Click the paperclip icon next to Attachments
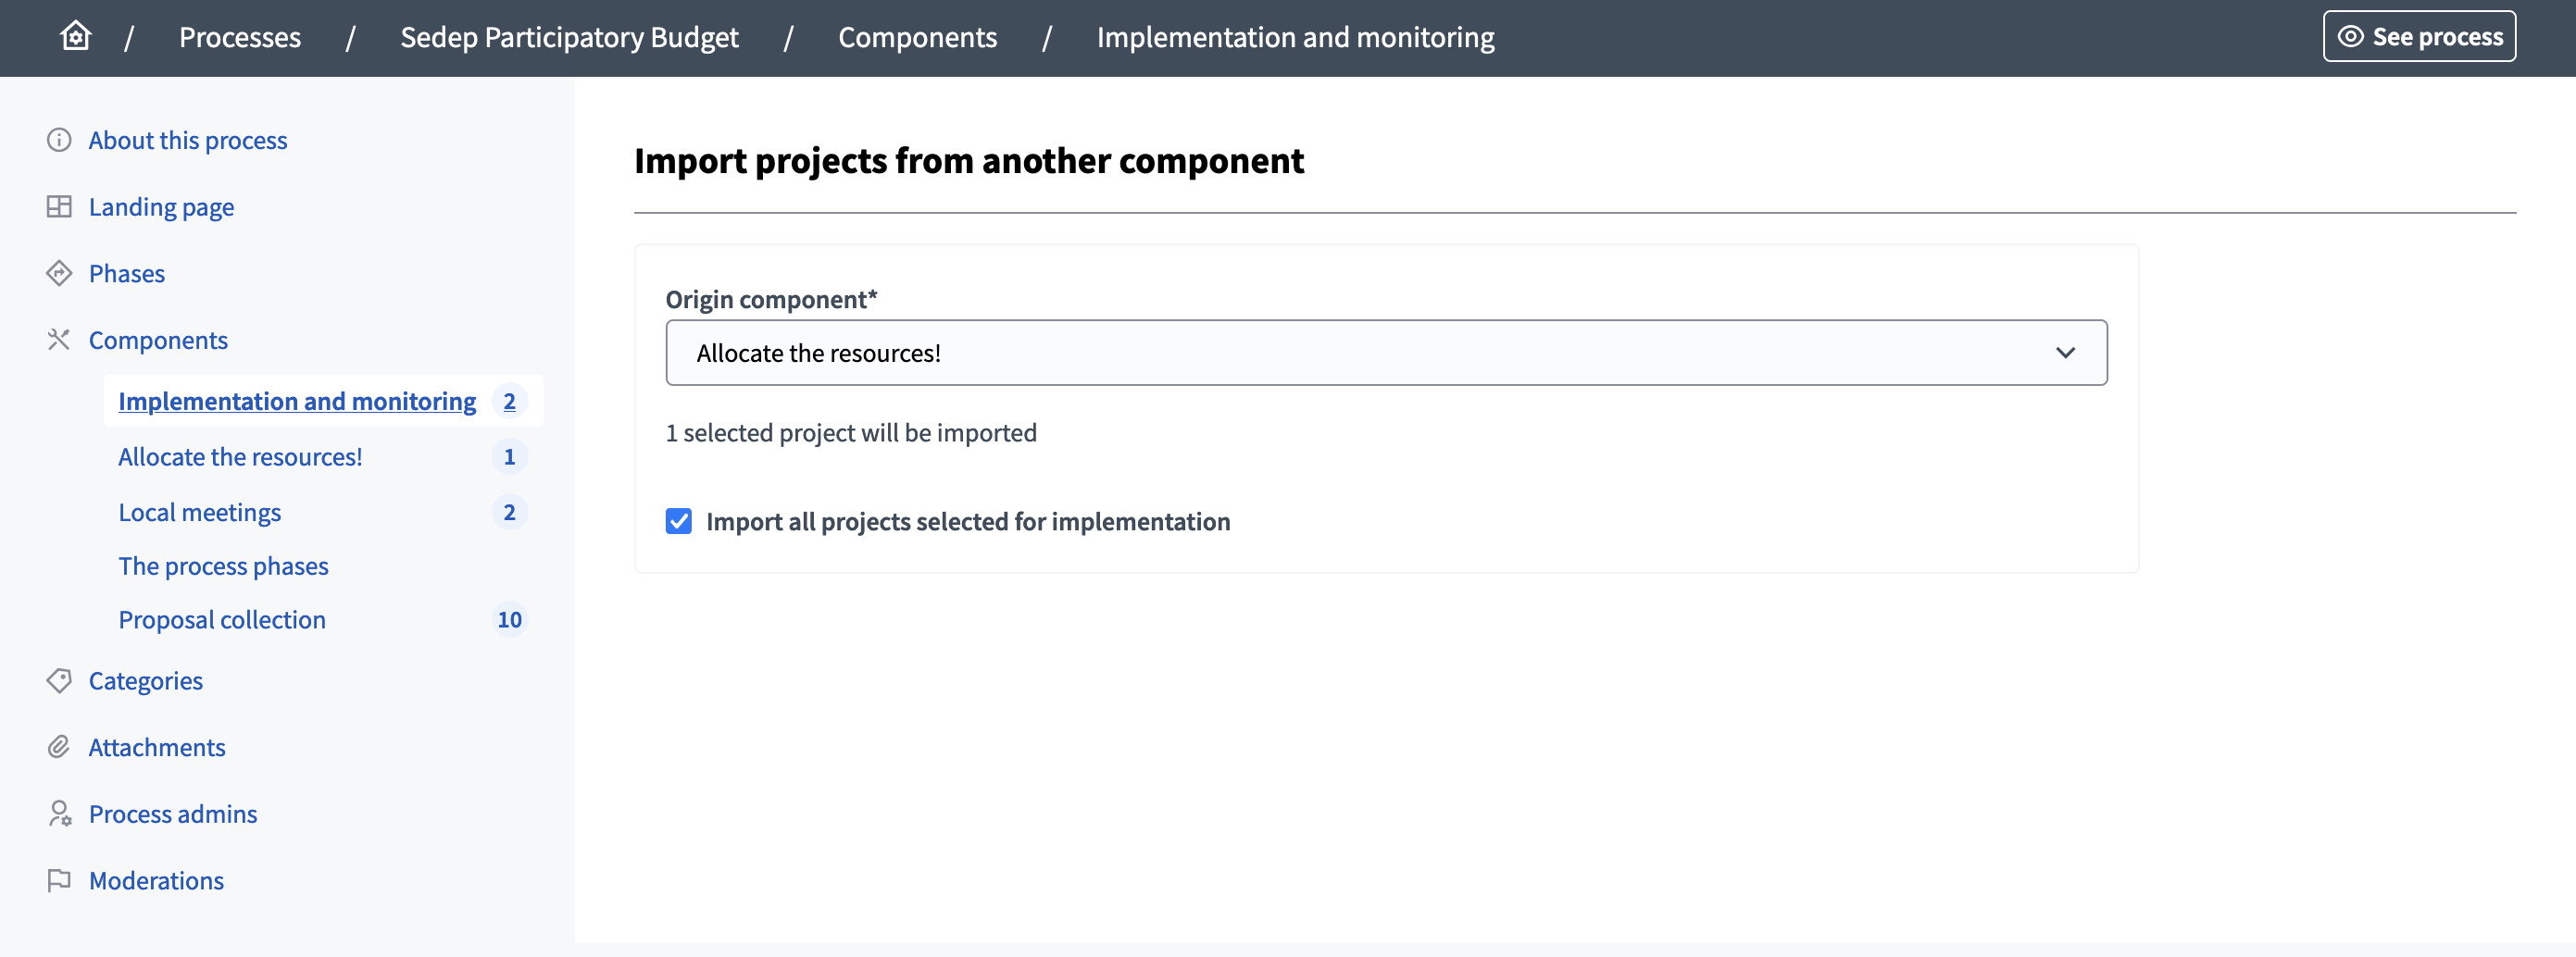2576x957 pixels. 59,747
